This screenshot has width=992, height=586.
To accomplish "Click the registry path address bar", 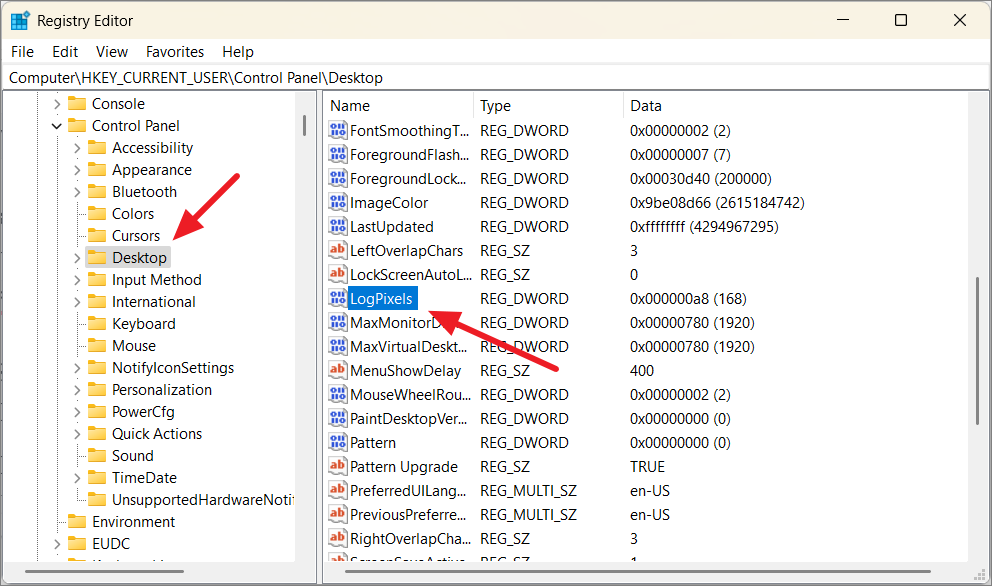I will point(496,78).
